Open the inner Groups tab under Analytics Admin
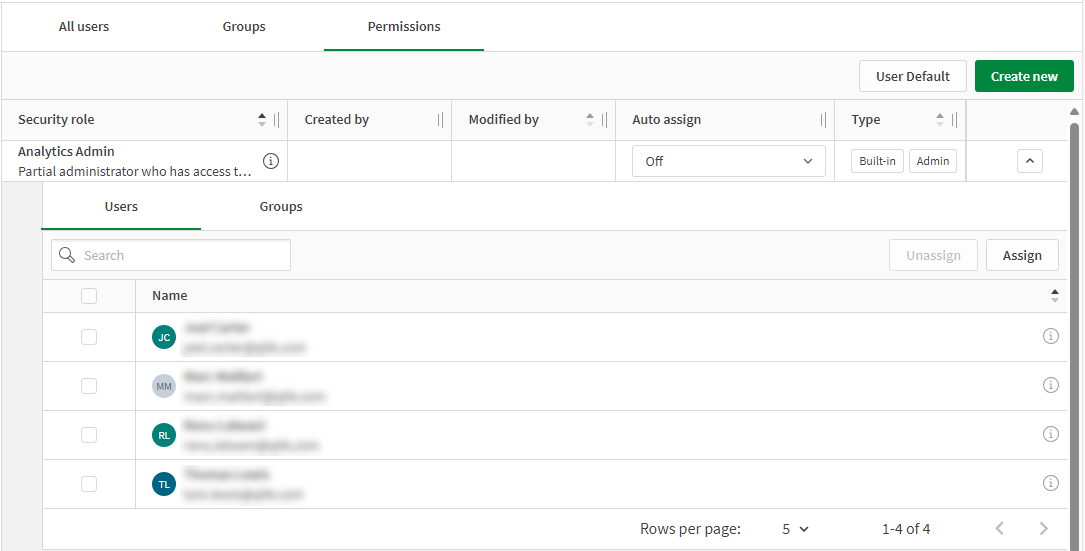Viewport: 1085px width, 551px height. coord(281,207)
